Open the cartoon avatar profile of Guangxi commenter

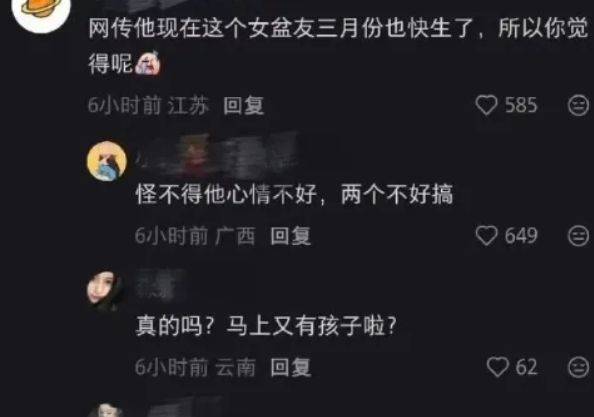pyautogui.click(x=107, y=161)
